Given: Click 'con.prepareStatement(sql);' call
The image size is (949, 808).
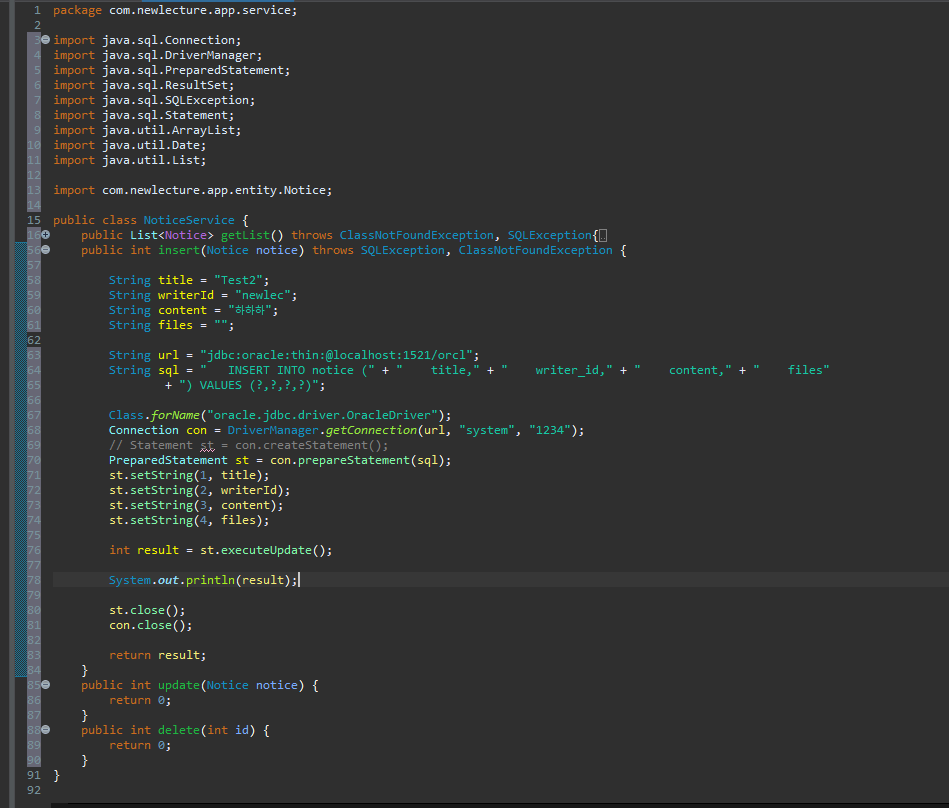Looking at the screenshot, I should pos(360,460).
